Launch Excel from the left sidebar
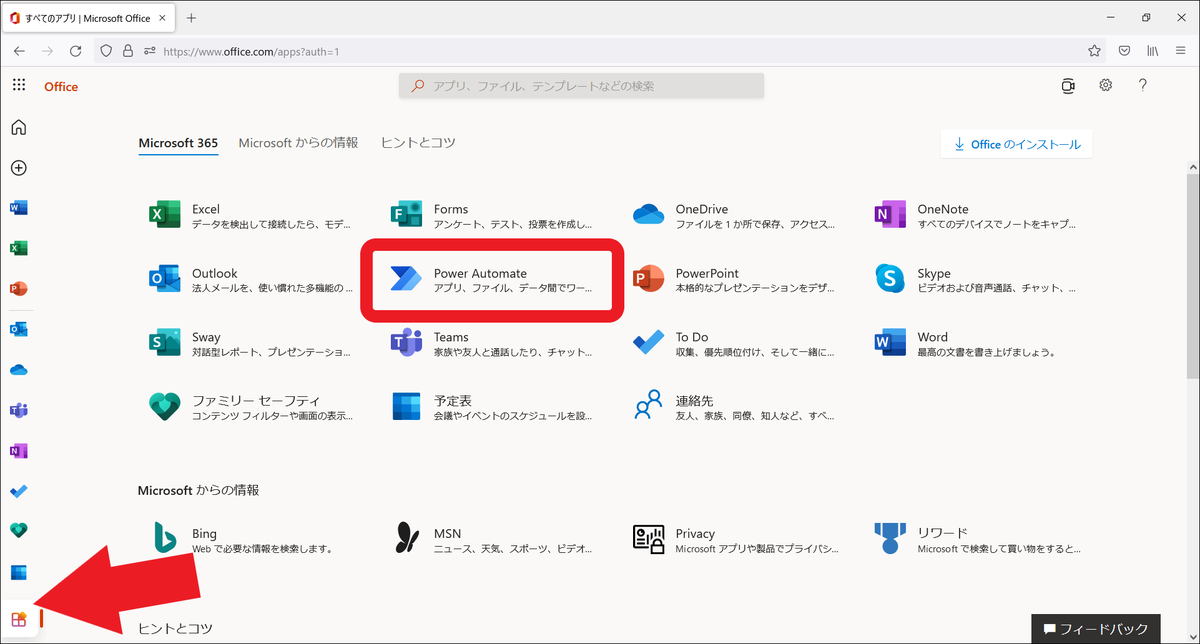 tap(18, 247)
